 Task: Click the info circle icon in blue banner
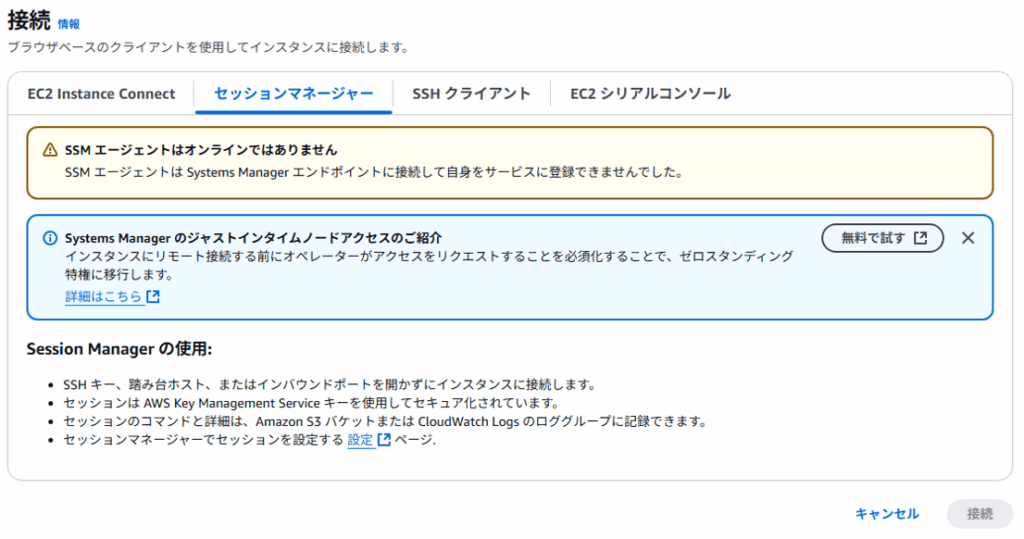click(50, 238)
